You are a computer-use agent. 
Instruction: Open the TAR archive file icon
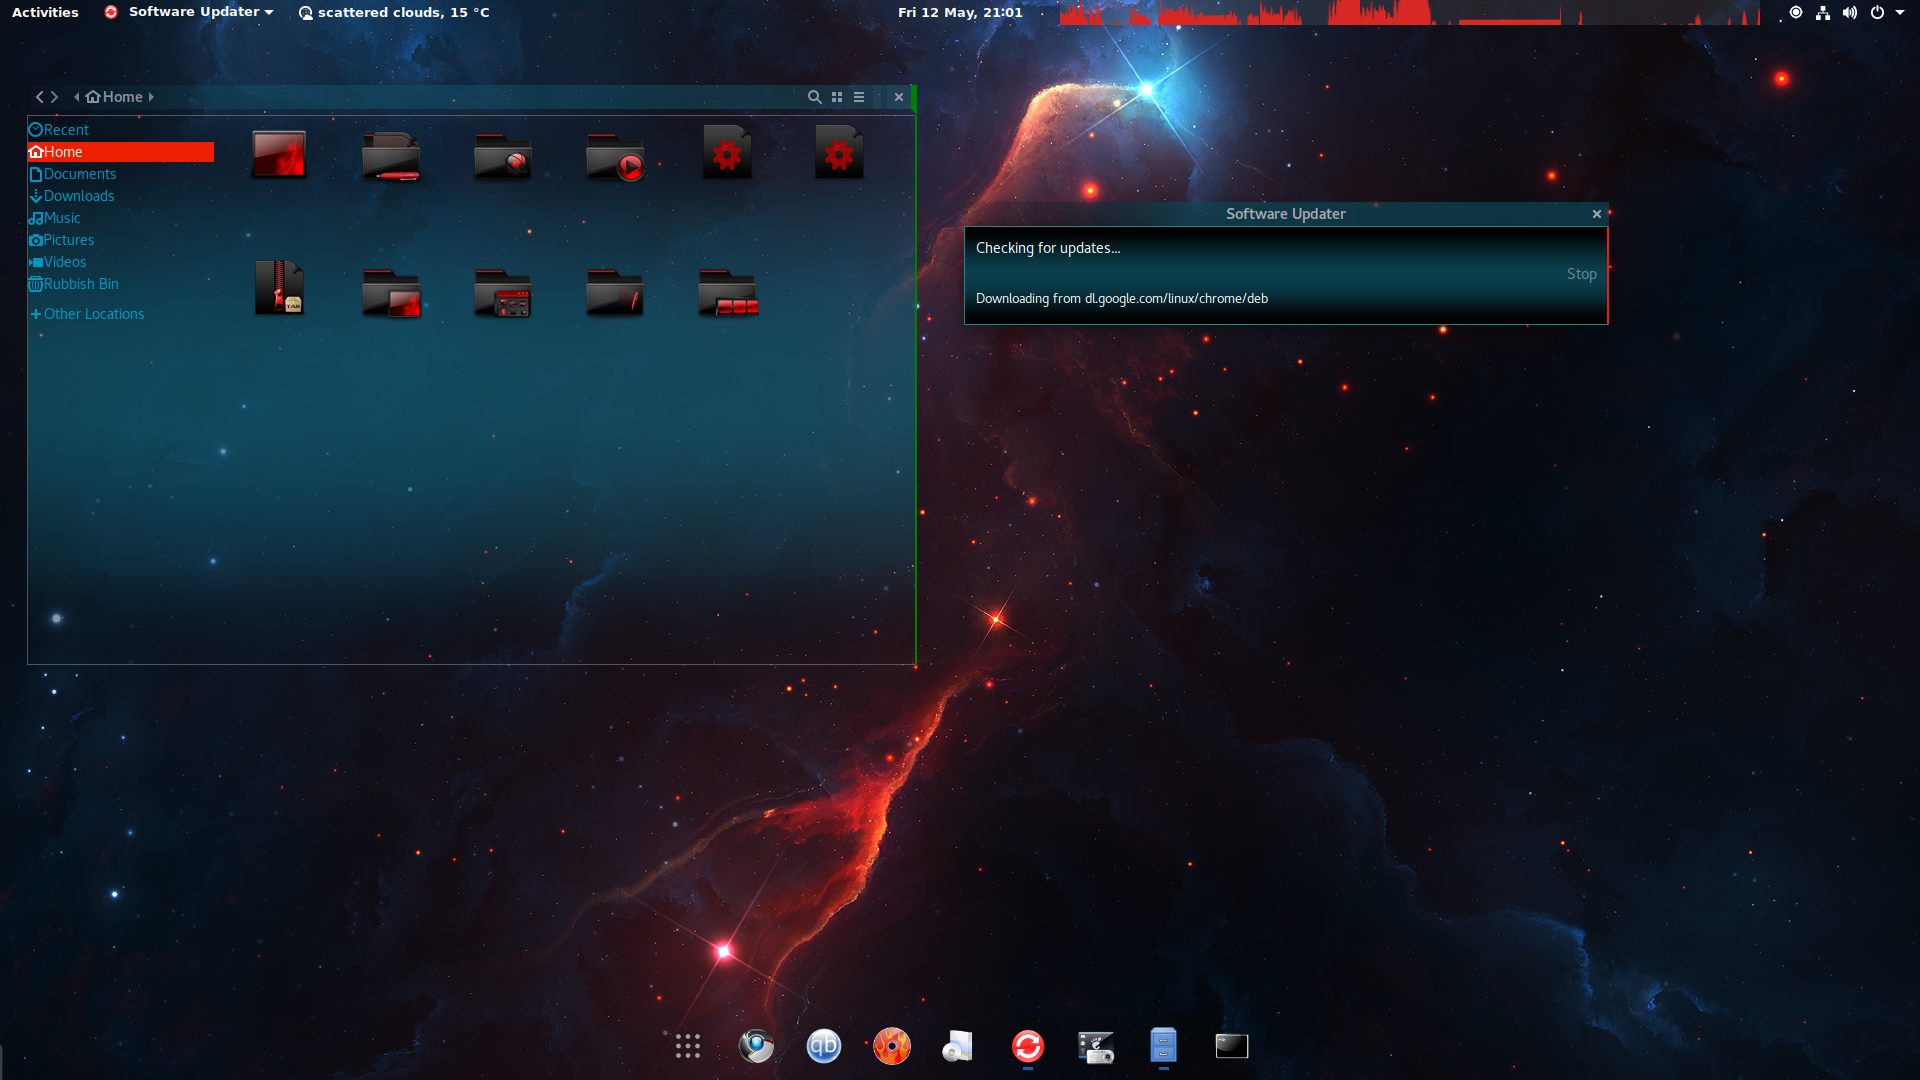[x=279, y=288]
